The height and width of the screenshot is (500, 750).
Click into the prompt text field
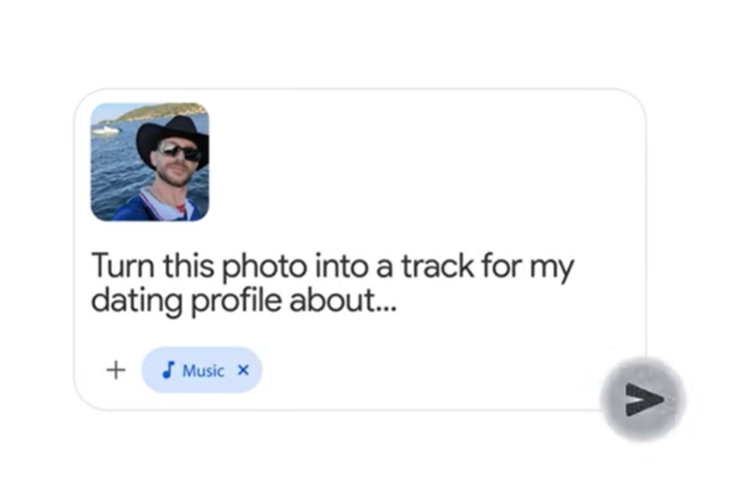point(330,284)
